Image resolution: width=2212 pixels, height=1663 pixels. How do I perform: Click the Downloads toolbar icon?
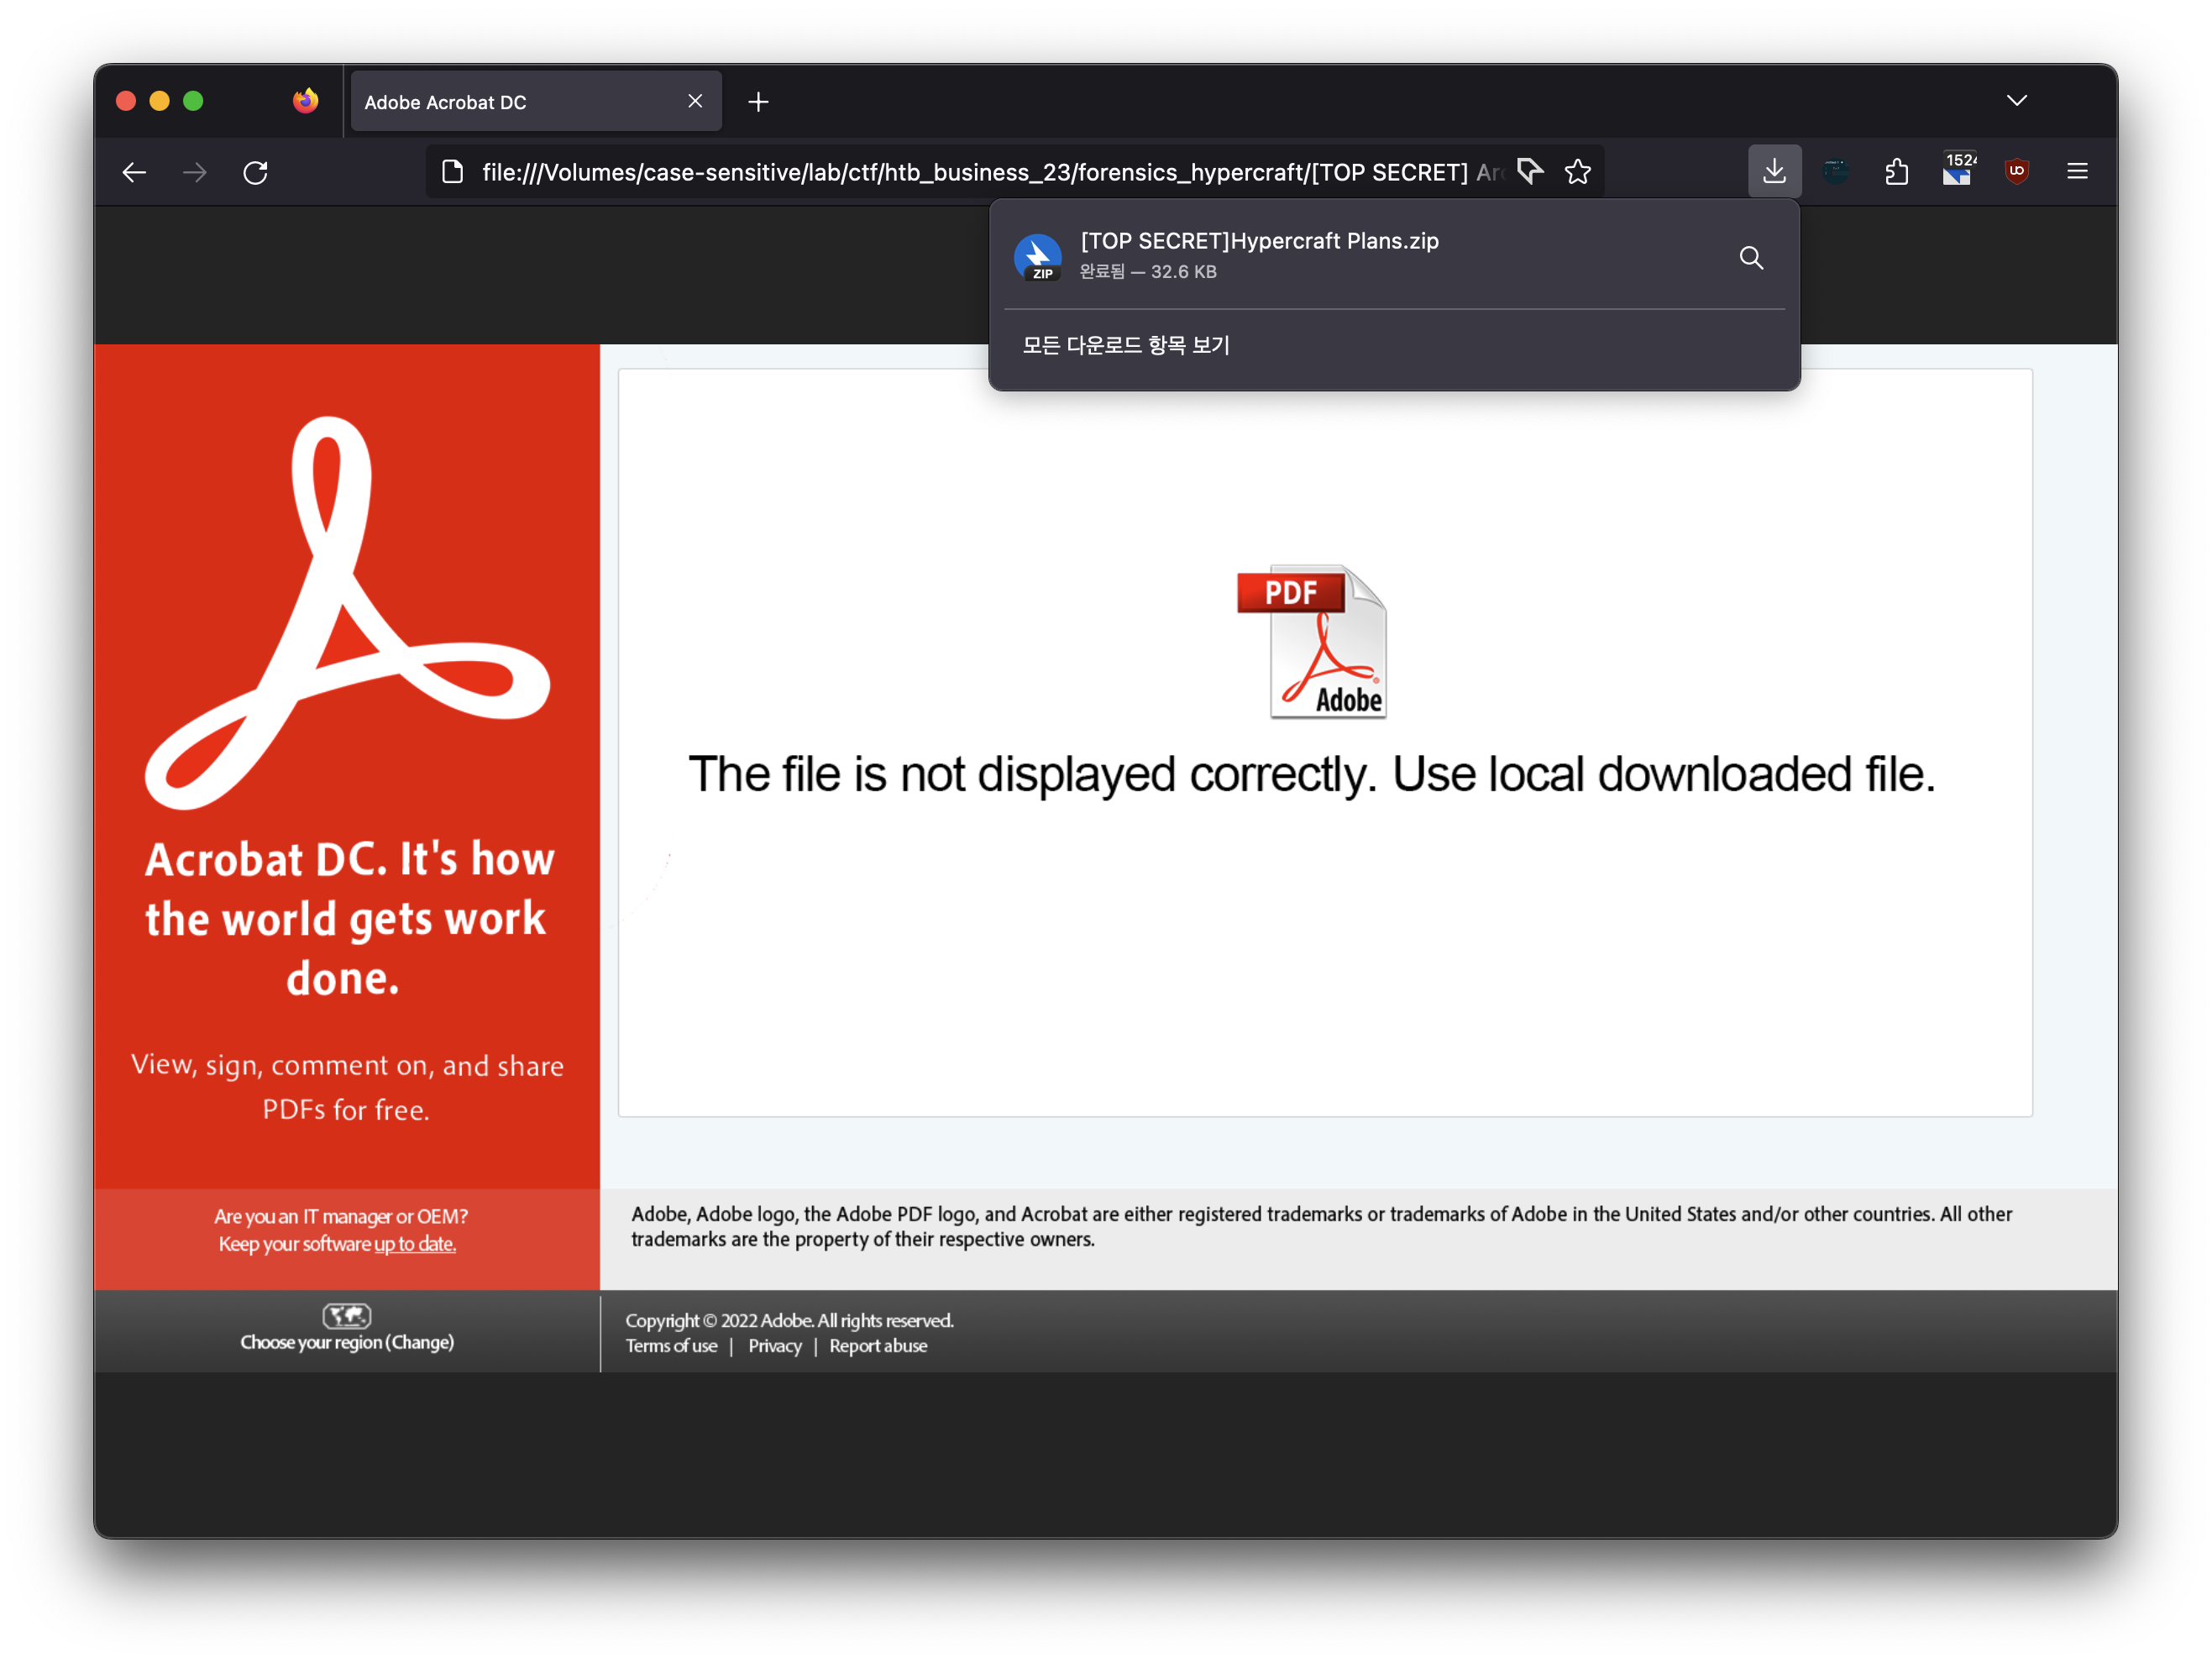[1774, 171]
